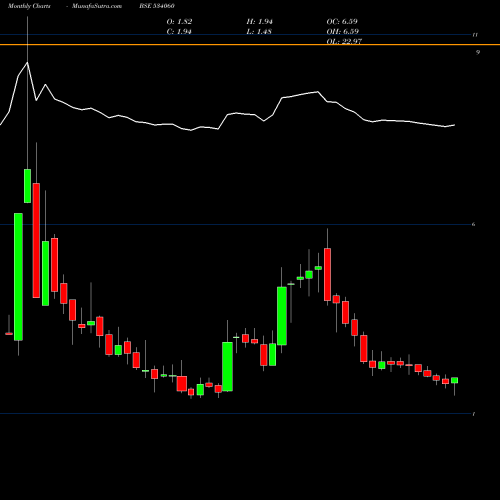Click the tallest green candle near the left edge
Image resolution: width=500 pixels, height=500 pixels.
pyautogui.click(x=18, y=277)
